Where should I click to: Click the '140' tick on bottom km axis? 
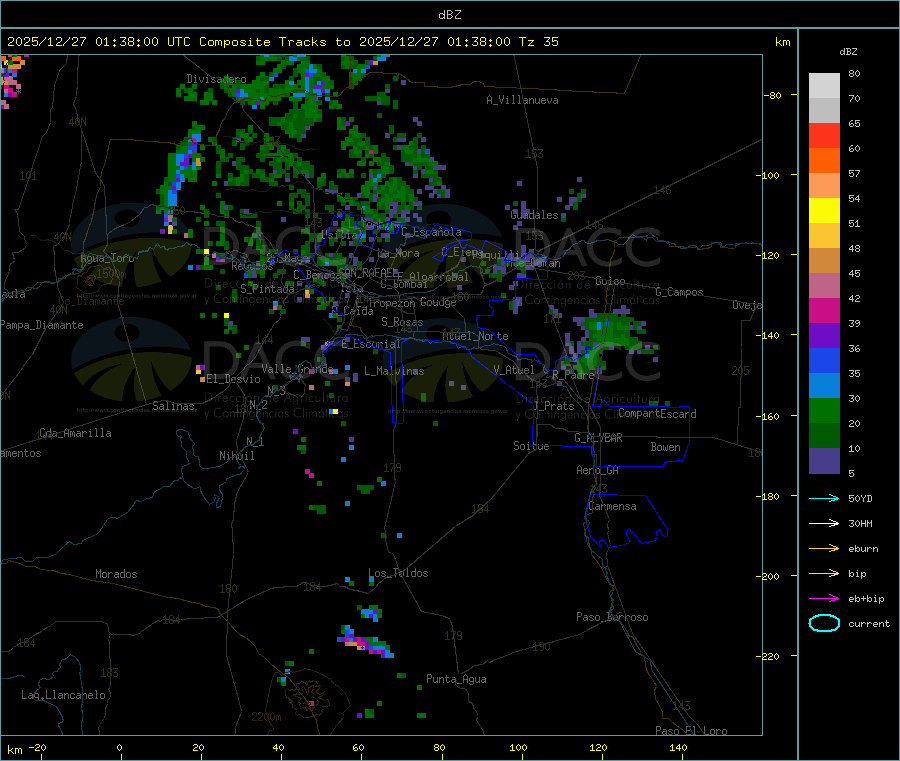[678, 747]
